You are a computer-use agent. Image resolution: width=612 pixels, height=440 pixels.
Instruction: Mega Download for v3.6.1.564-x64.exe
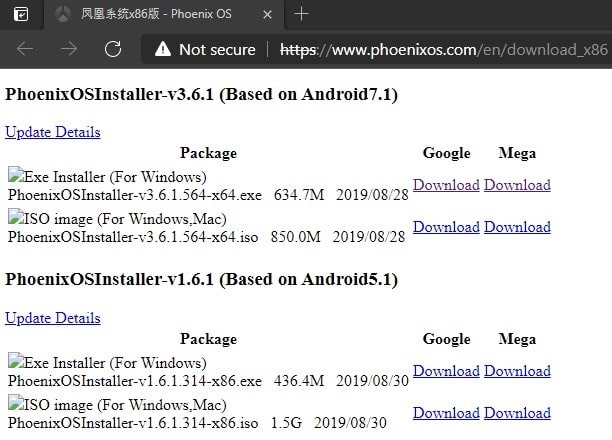(x=518, y=185)
